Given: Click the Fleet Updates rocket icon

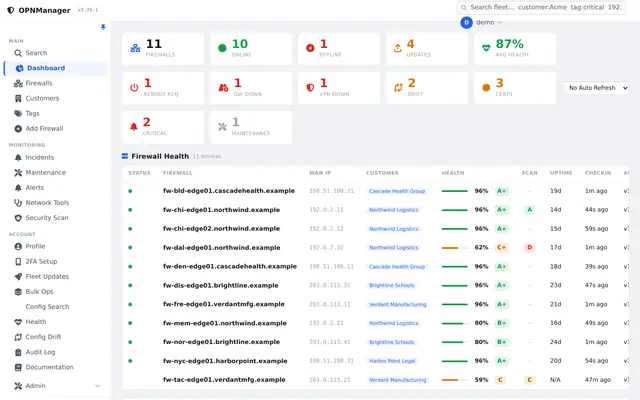Looking at the screenshot, I should [x=18, y=277].
